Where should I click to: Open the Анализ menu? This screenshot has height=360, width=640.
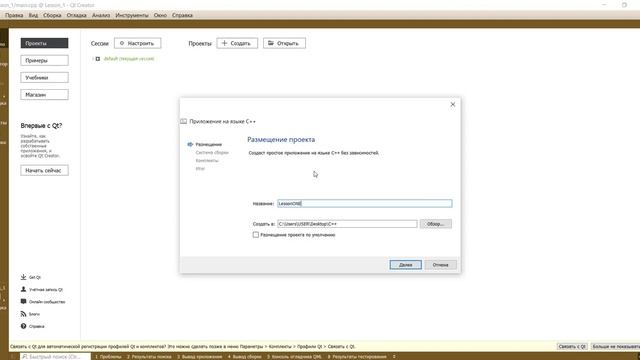click(x=101, y=15)
